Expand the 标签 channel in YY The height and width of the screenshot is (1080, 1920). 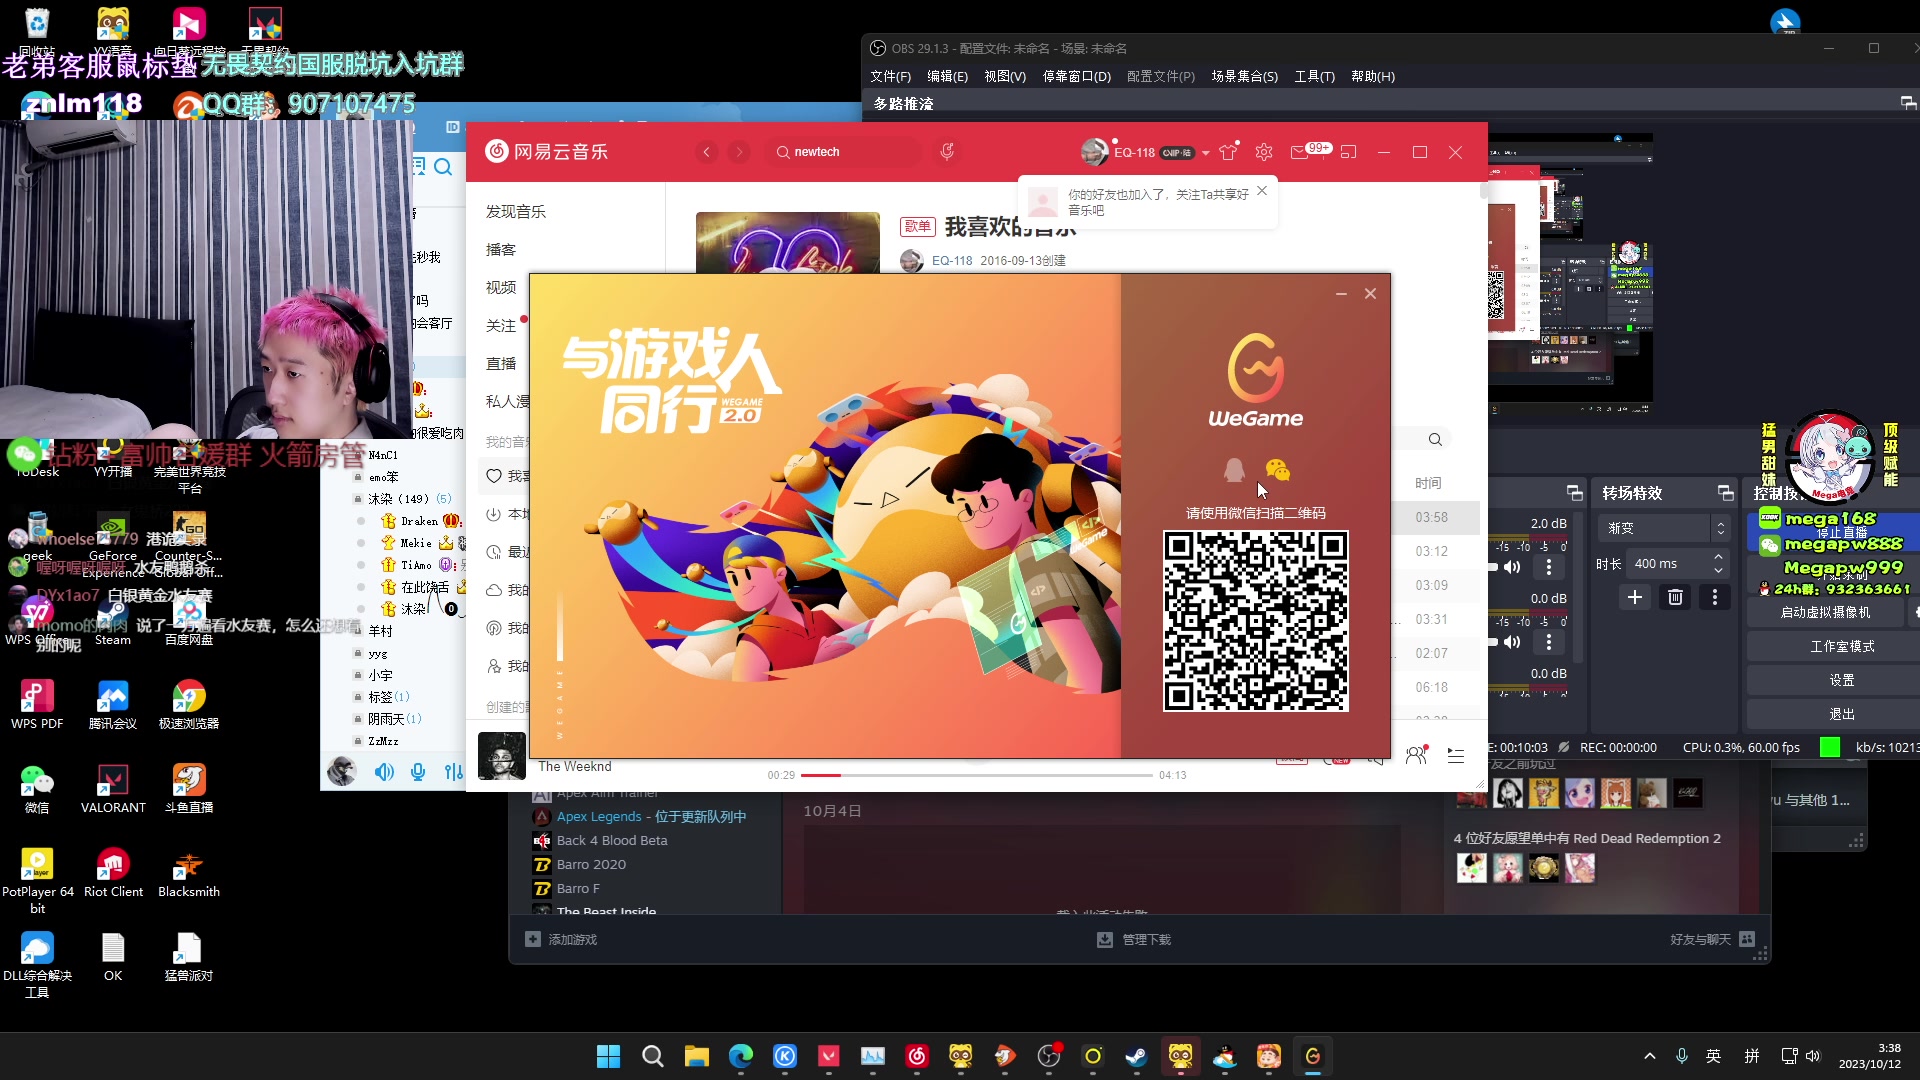point(359,697)
